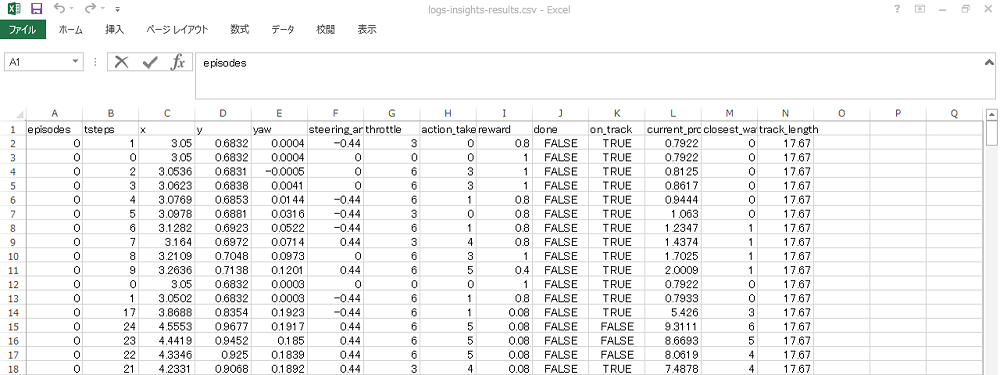Click the 'on_track' header cell
The image size is (1000, 375).
(x=616, y=129)
